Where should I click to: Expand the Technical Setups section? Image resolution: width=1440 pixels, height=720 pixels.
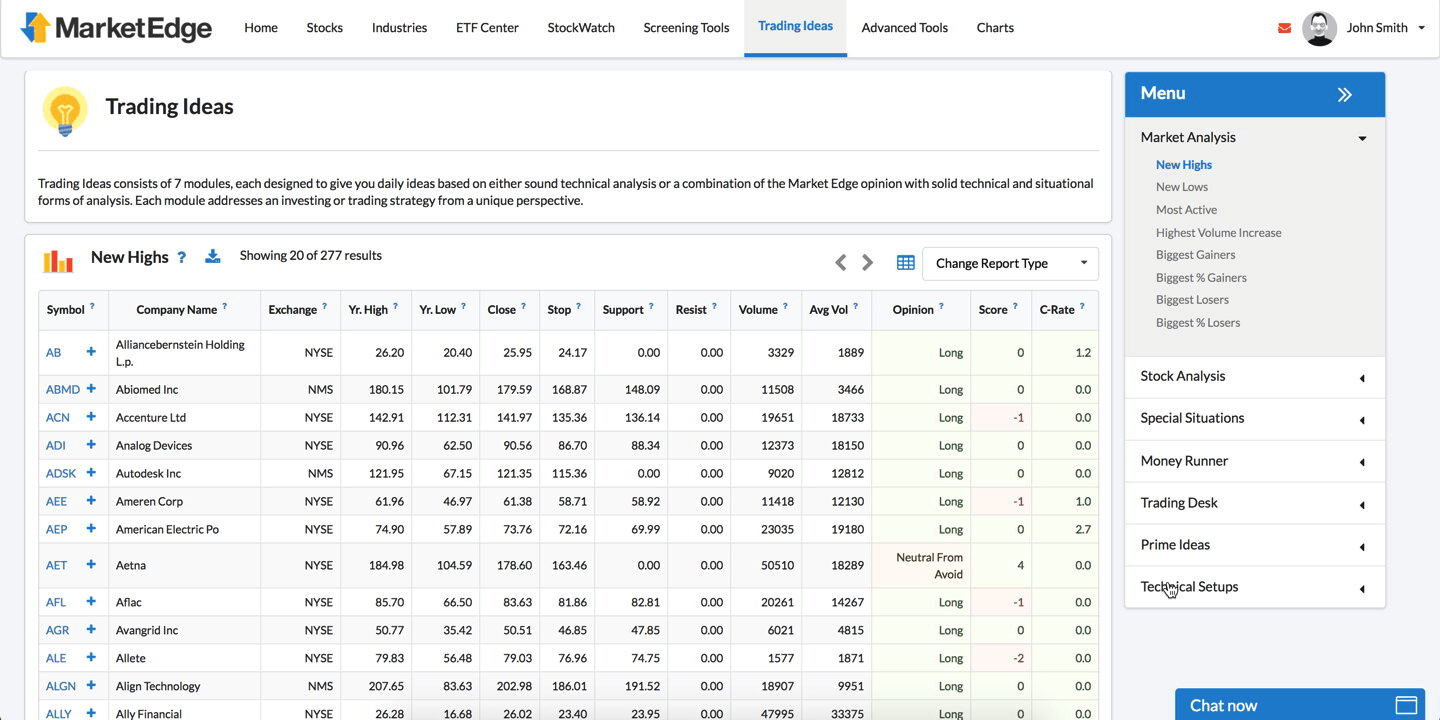[x=1362, y=589]
